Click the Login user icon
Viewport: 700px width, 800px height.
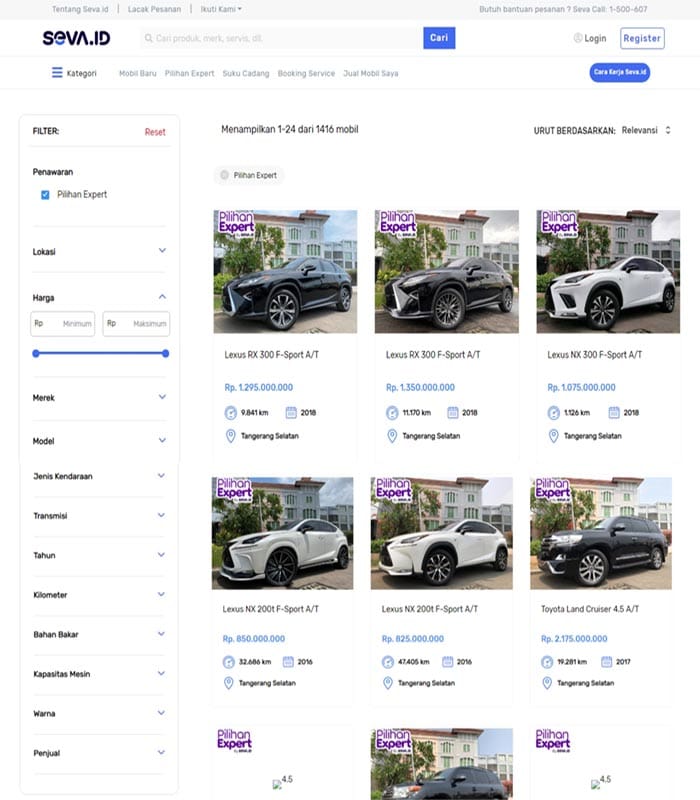(578, 38)
